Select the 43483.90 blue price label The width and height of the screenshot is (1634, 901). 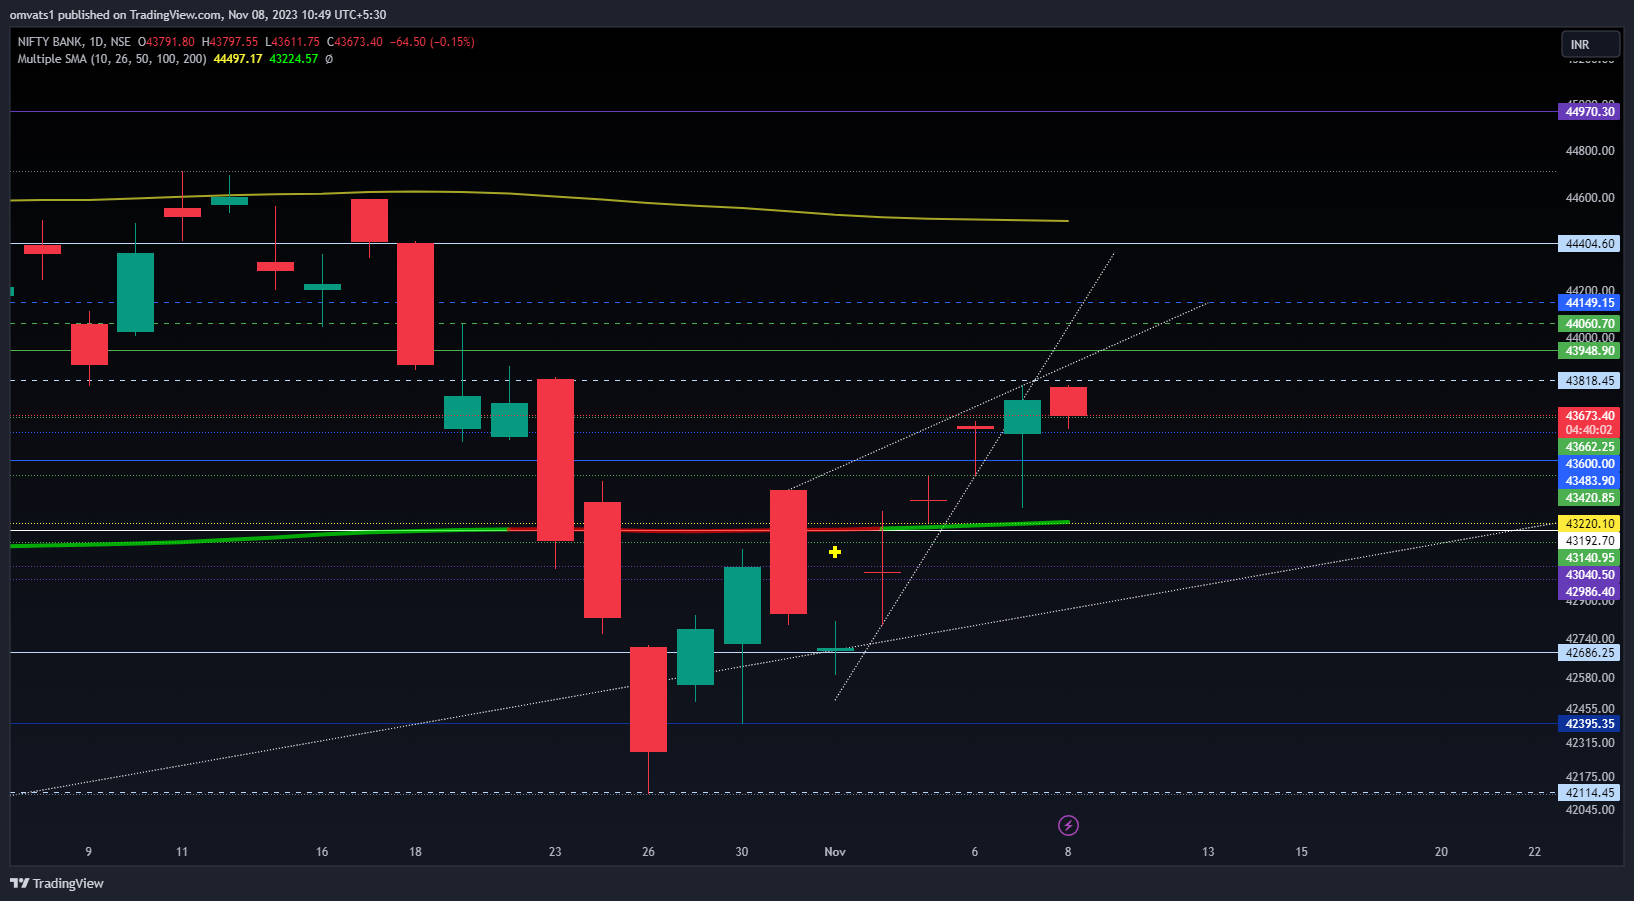[x=1589, y=481]
